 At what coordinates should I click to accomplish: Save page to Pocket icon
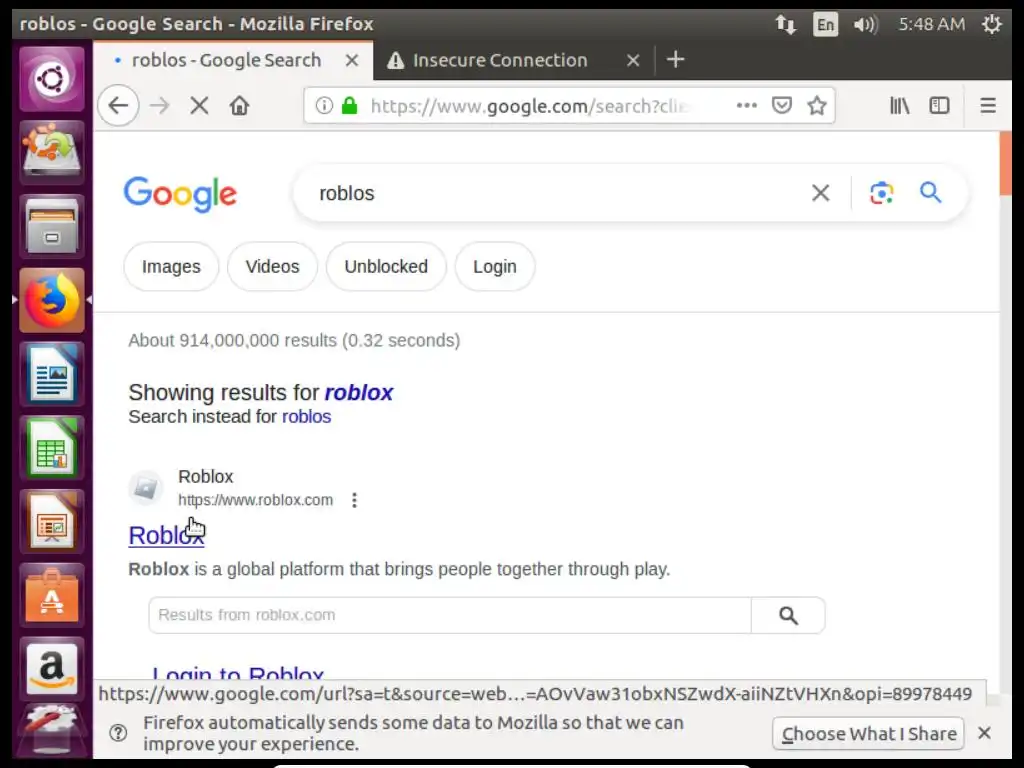(782, 105)
